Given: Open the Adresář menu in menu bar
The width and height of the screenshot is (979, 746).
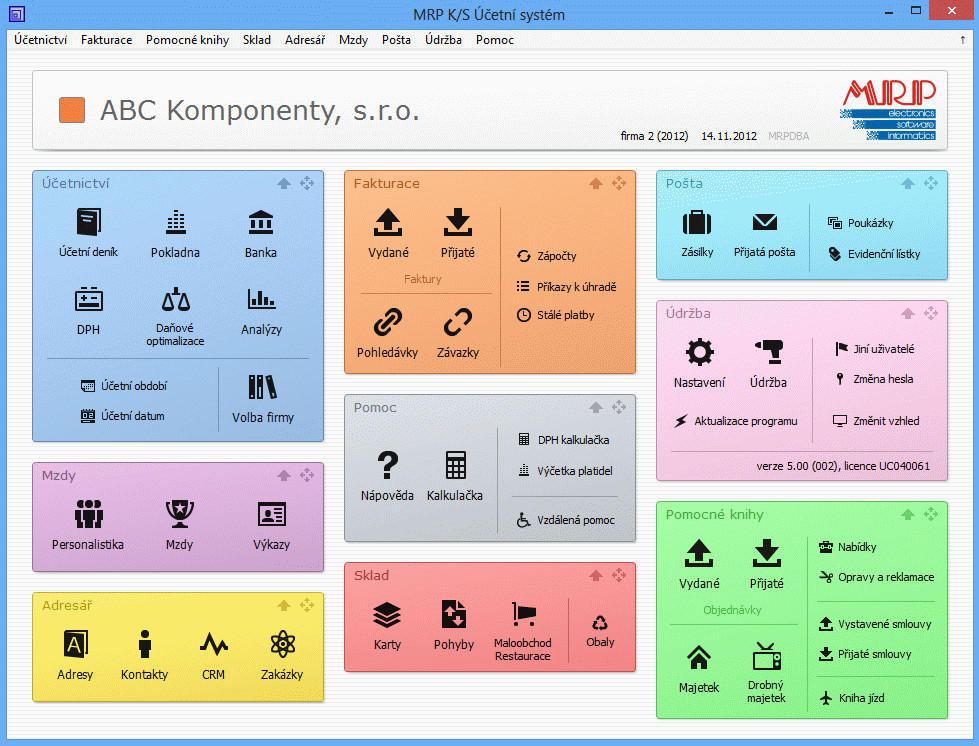Looking at the screenshot, I should pos(305,40).
